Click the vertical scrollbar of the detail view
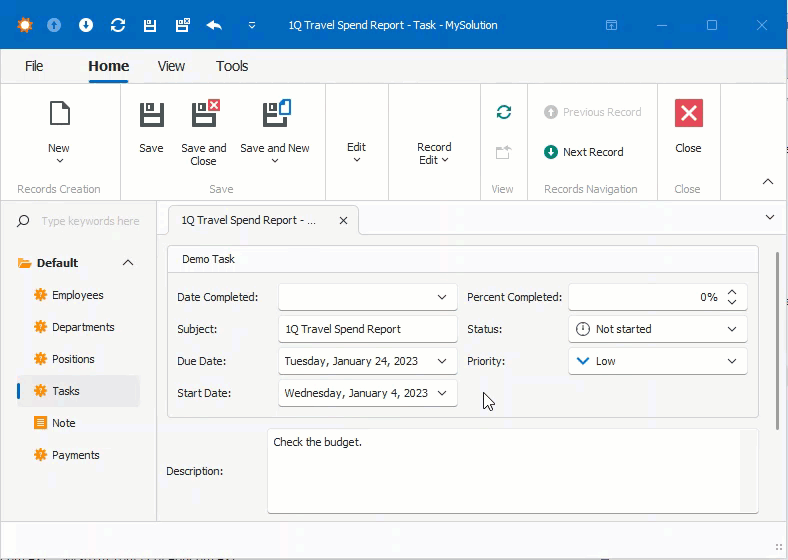Image resolution: width=788 pixels, height=560 pixels. pyautogui.click(x=777, y=342)
